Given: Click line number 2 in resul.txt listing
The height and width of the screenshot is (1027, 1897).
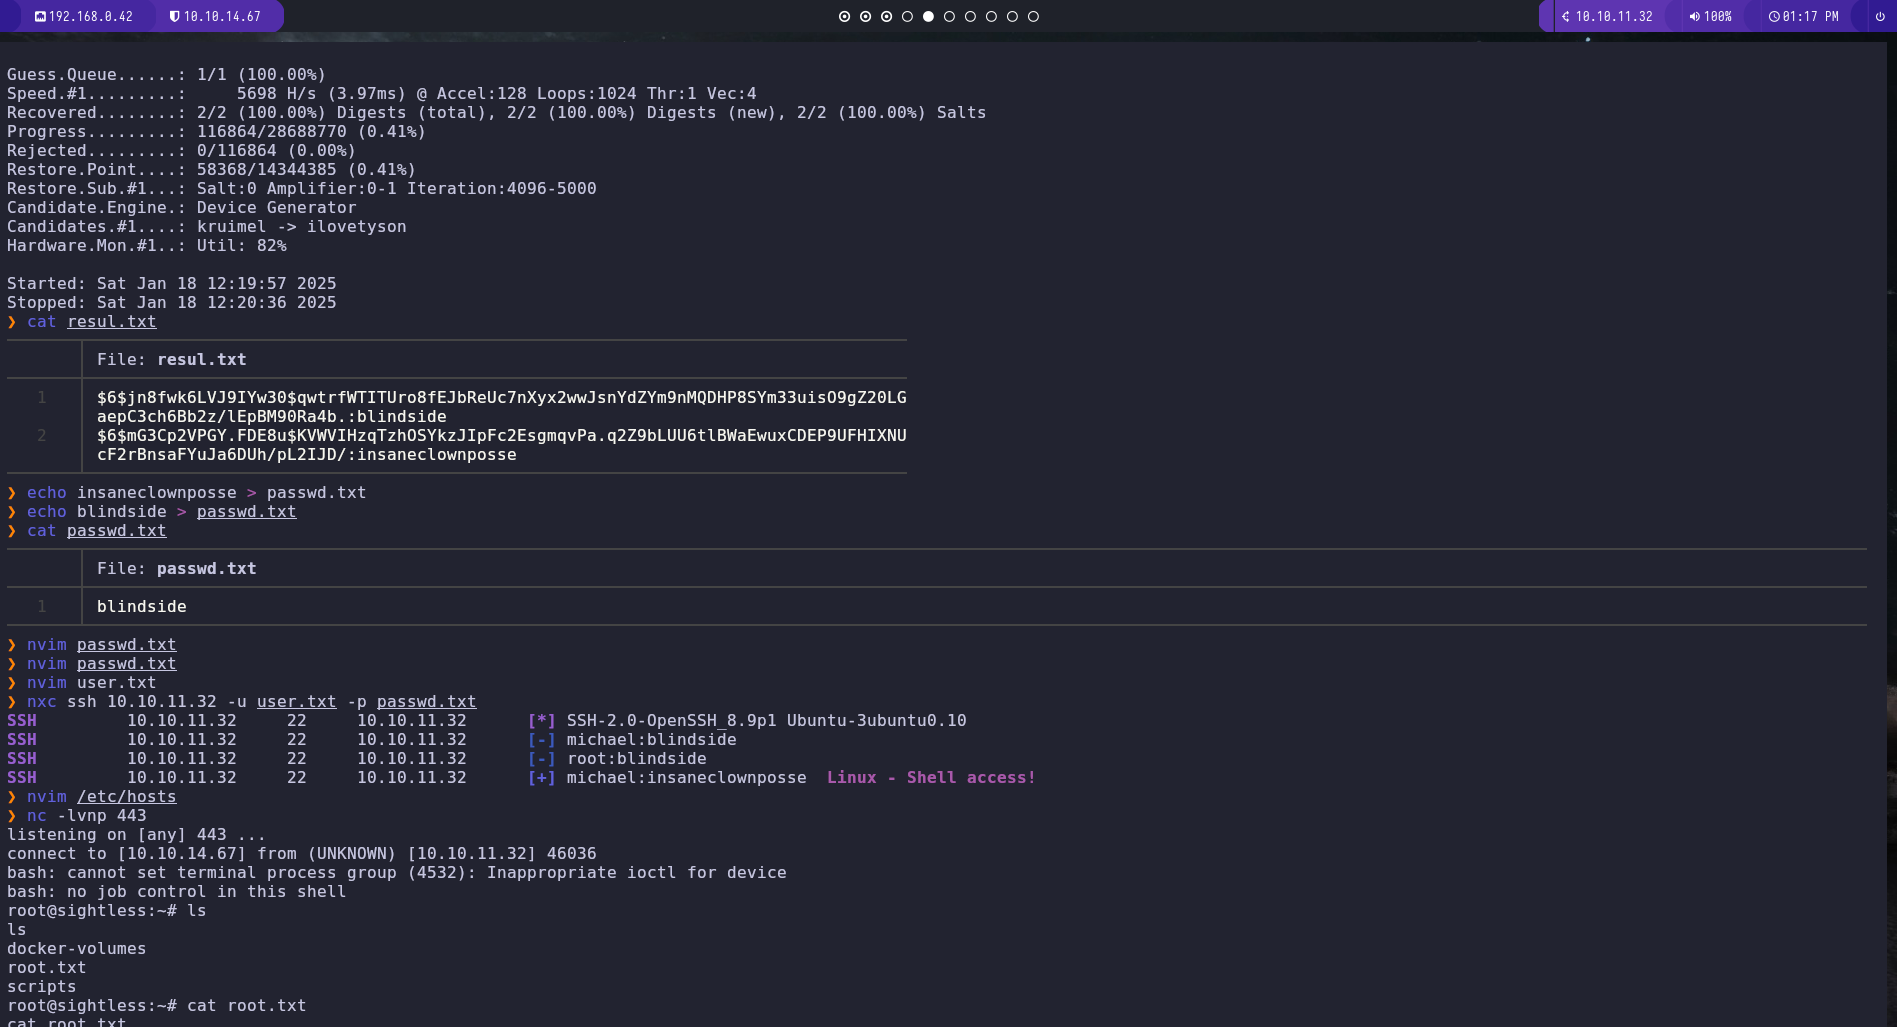Looking at the screenshot, I should (x=42, y=436).
